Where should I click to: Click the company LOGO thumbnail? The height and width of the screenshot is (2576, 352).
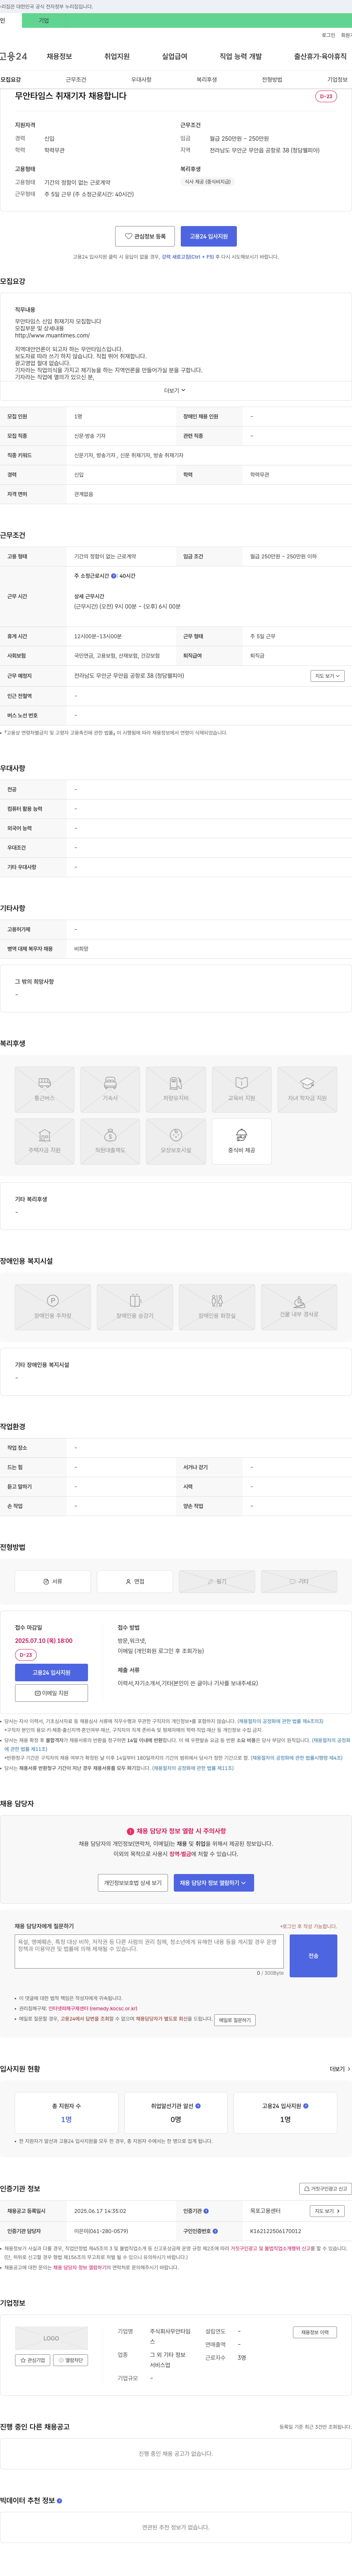point(51,2338)
